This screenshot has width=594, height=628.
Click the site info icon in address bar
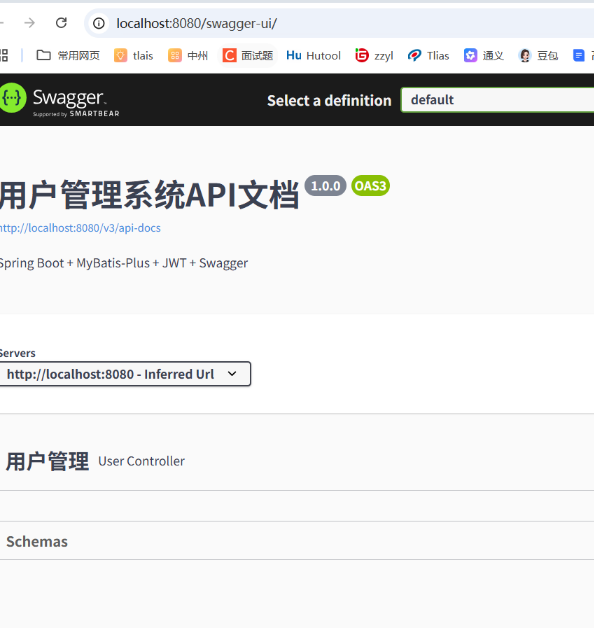tap(99, 23)
